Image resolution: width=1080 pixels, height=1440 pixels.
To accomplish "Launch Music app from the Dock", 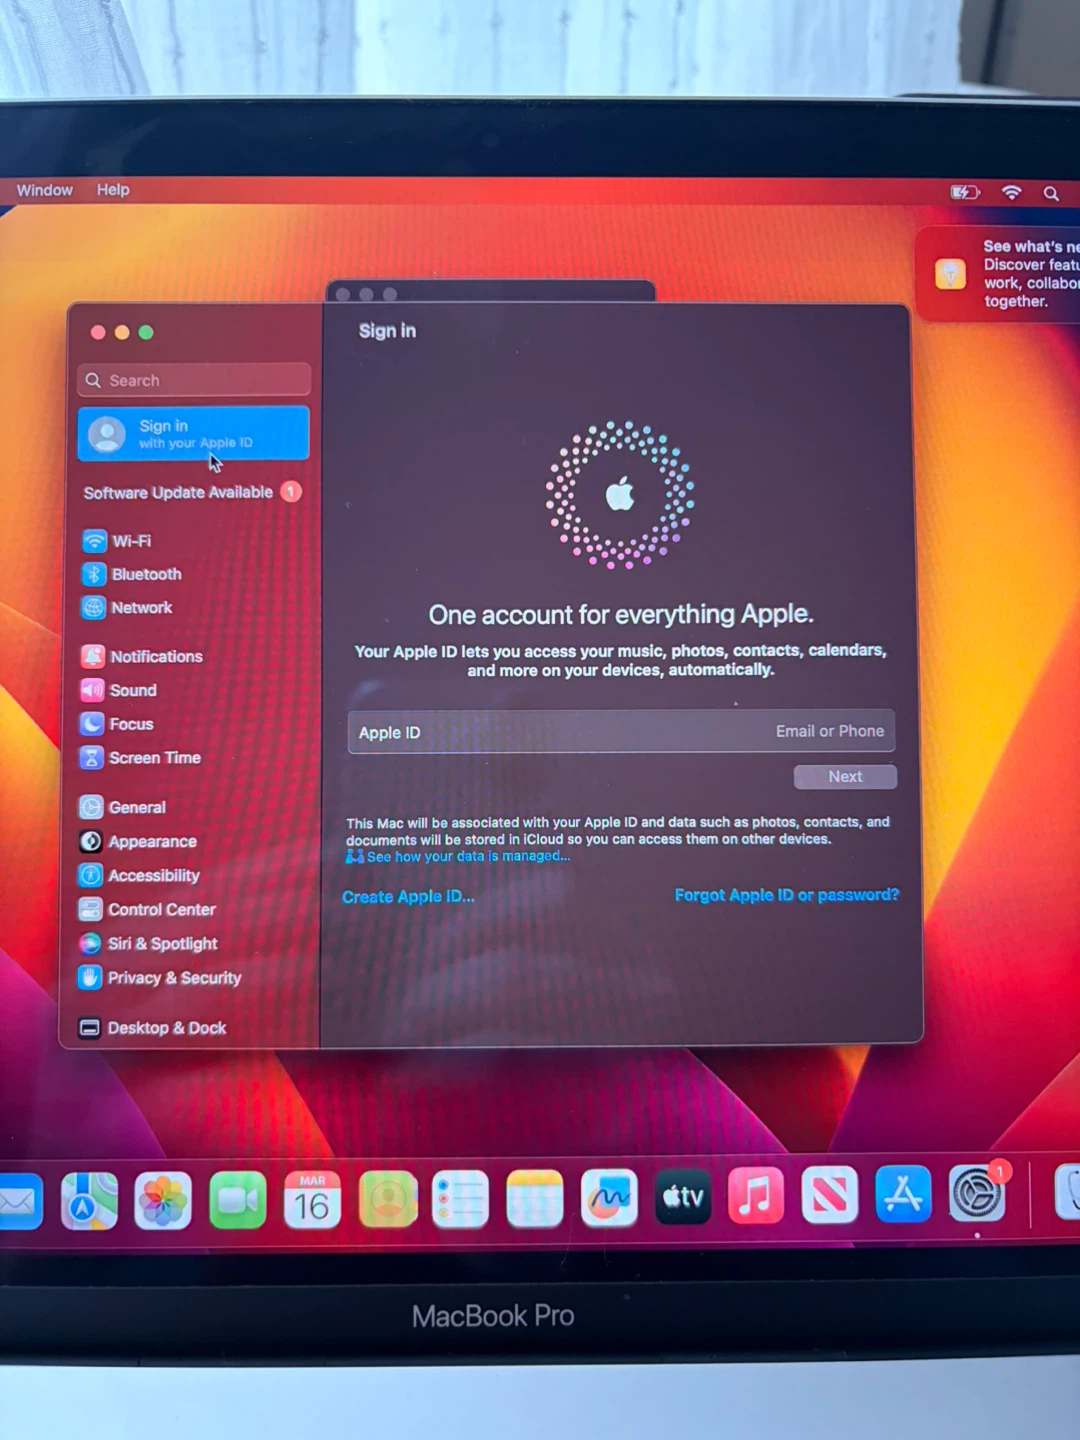I will click(x=755, y=1196).
